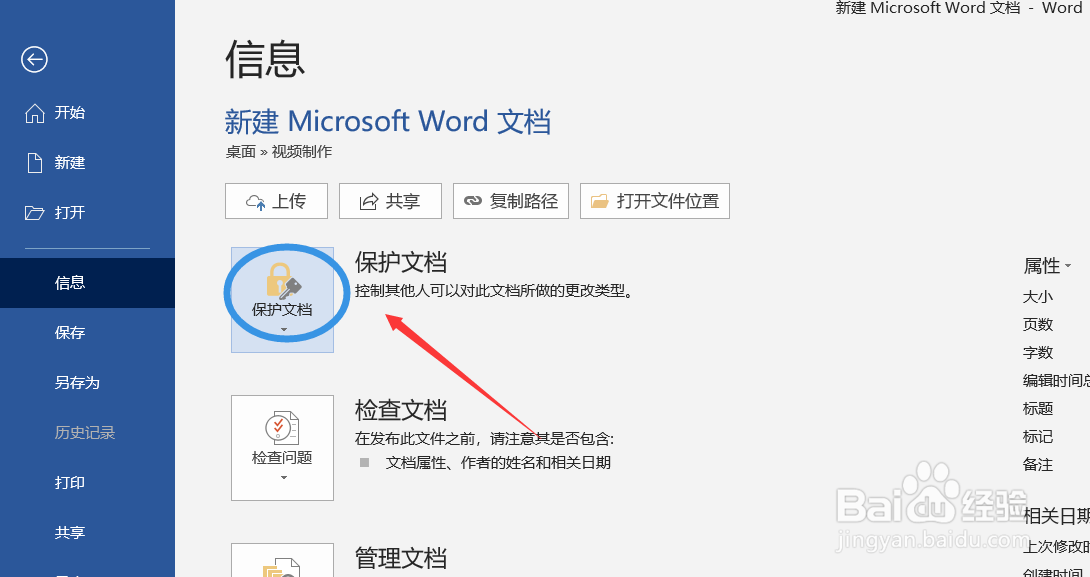The height and width of the screenshot is (577, 1090).
Task: Click the 信息 page heading
Action: pos(266,60)
